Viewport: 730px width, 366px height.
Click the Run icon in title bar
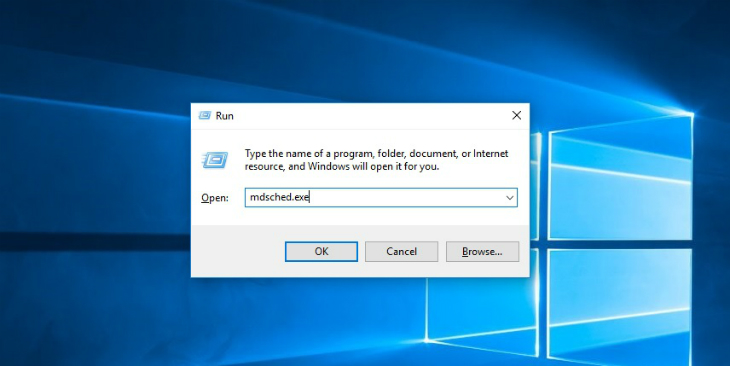[x=205, y=115]
